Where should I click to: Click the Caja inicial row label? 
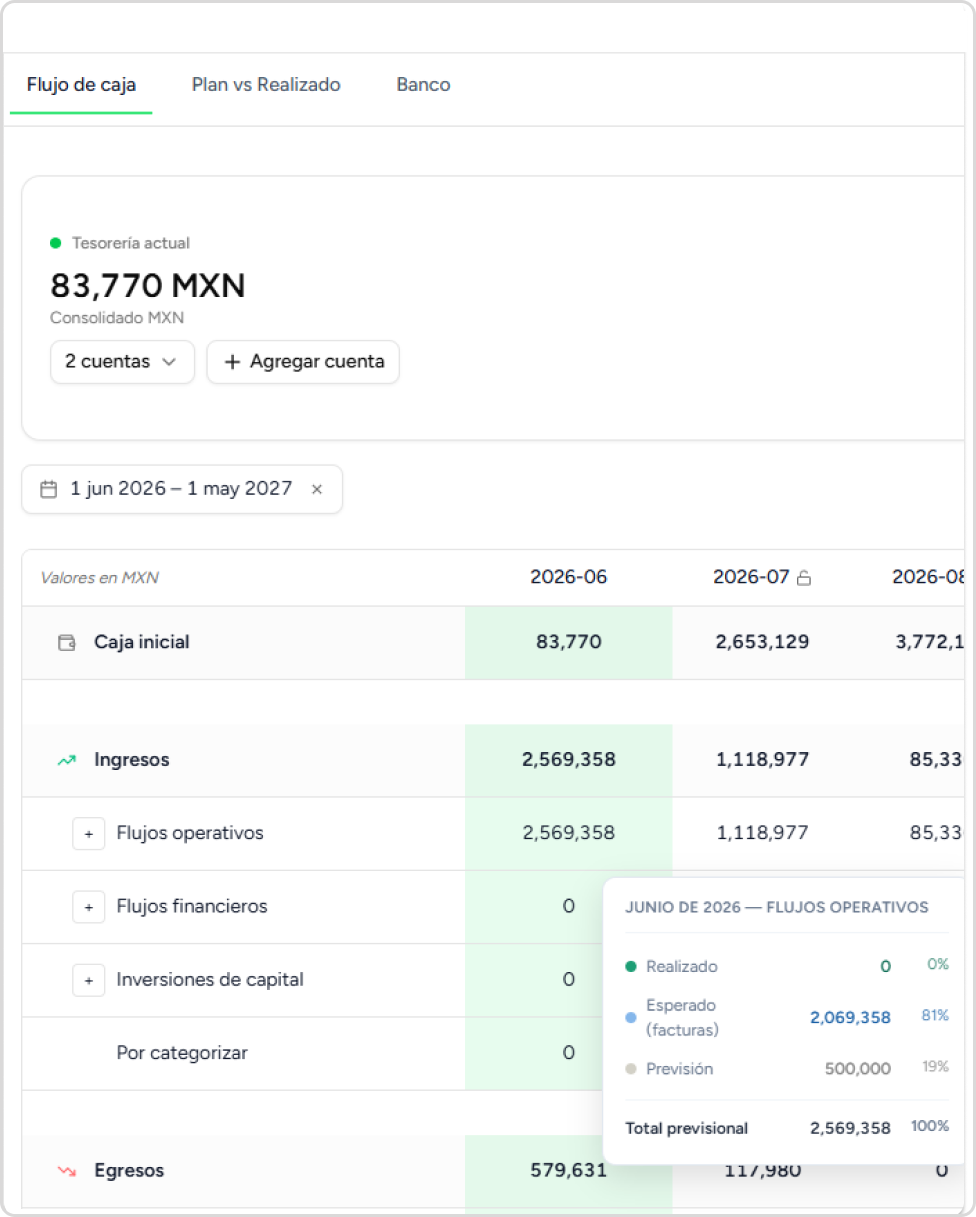coord(142,642)
